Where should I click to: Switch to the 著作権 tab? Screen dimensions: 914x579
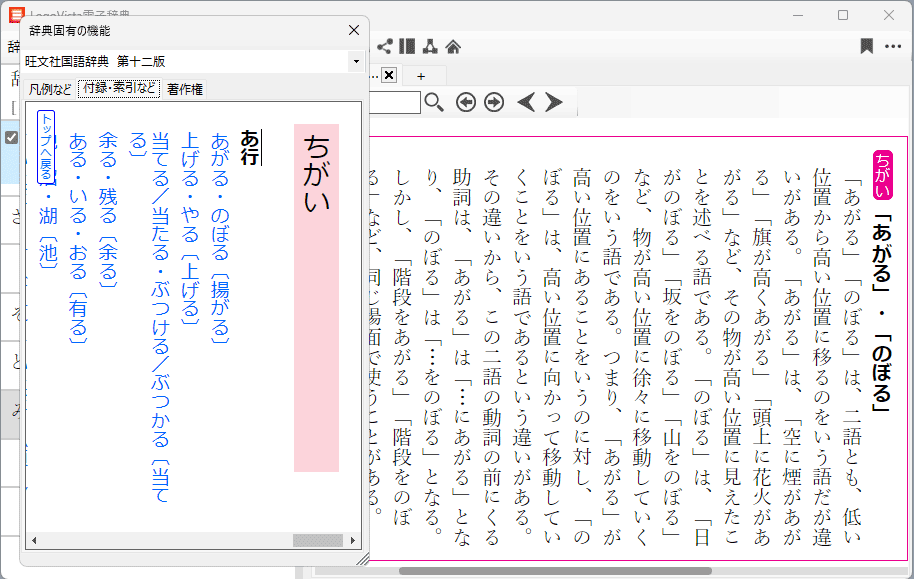[185, 89]
